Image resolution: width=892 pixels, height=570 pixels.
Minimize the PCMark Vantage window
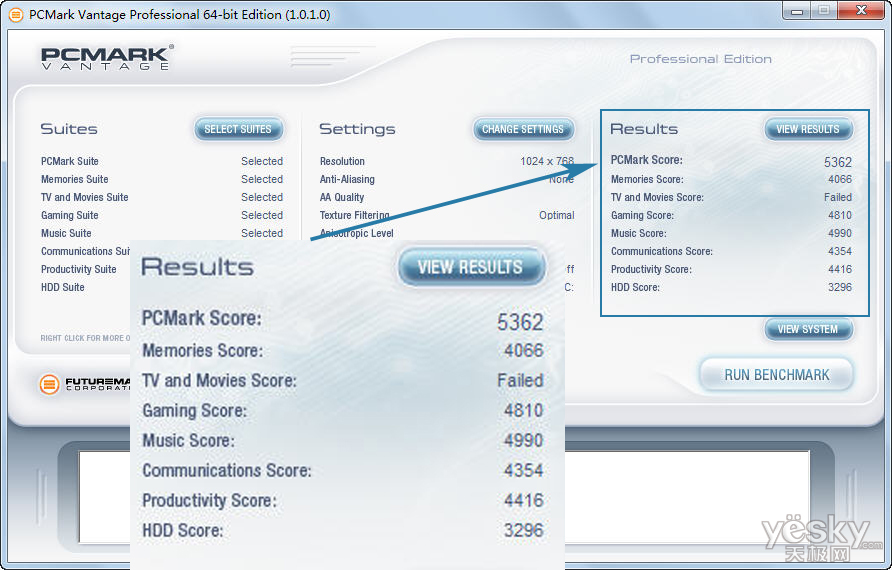click(796, 11)
